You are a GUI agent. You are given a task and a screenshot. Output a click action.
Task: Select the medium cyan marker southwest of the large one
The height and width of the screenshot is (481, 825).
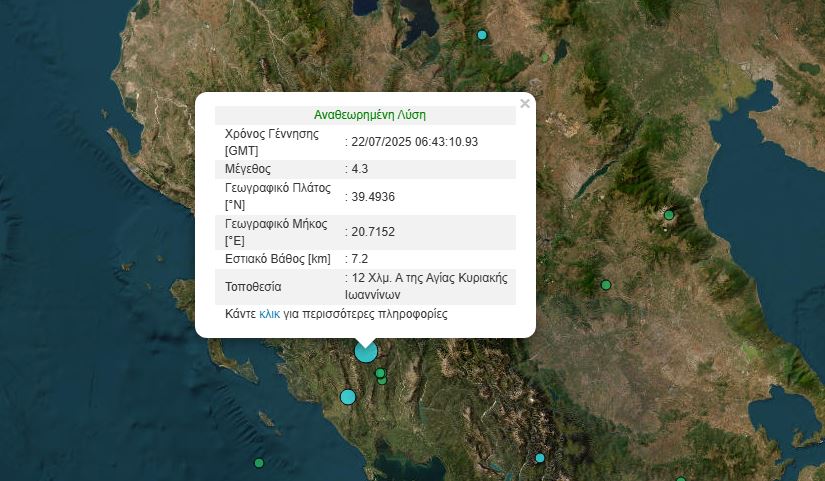[x=348, y=397]
